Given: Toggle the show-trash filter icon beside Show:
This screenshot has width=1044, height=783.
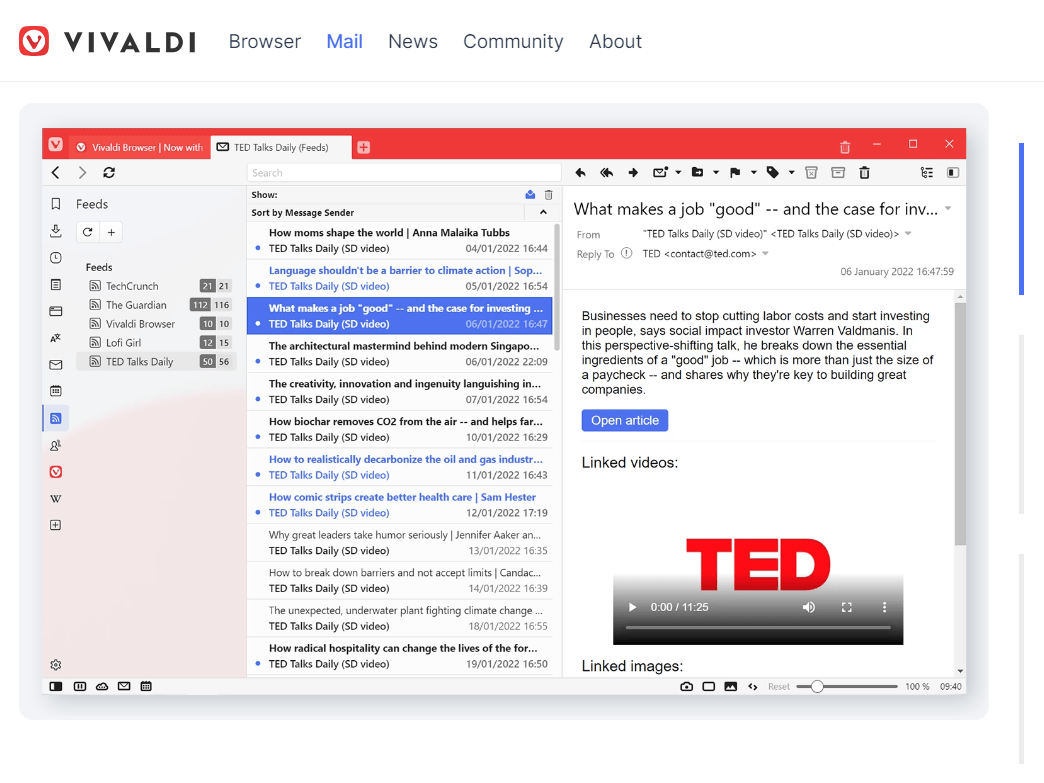Looking at the screenshot, I should (549, 194).
